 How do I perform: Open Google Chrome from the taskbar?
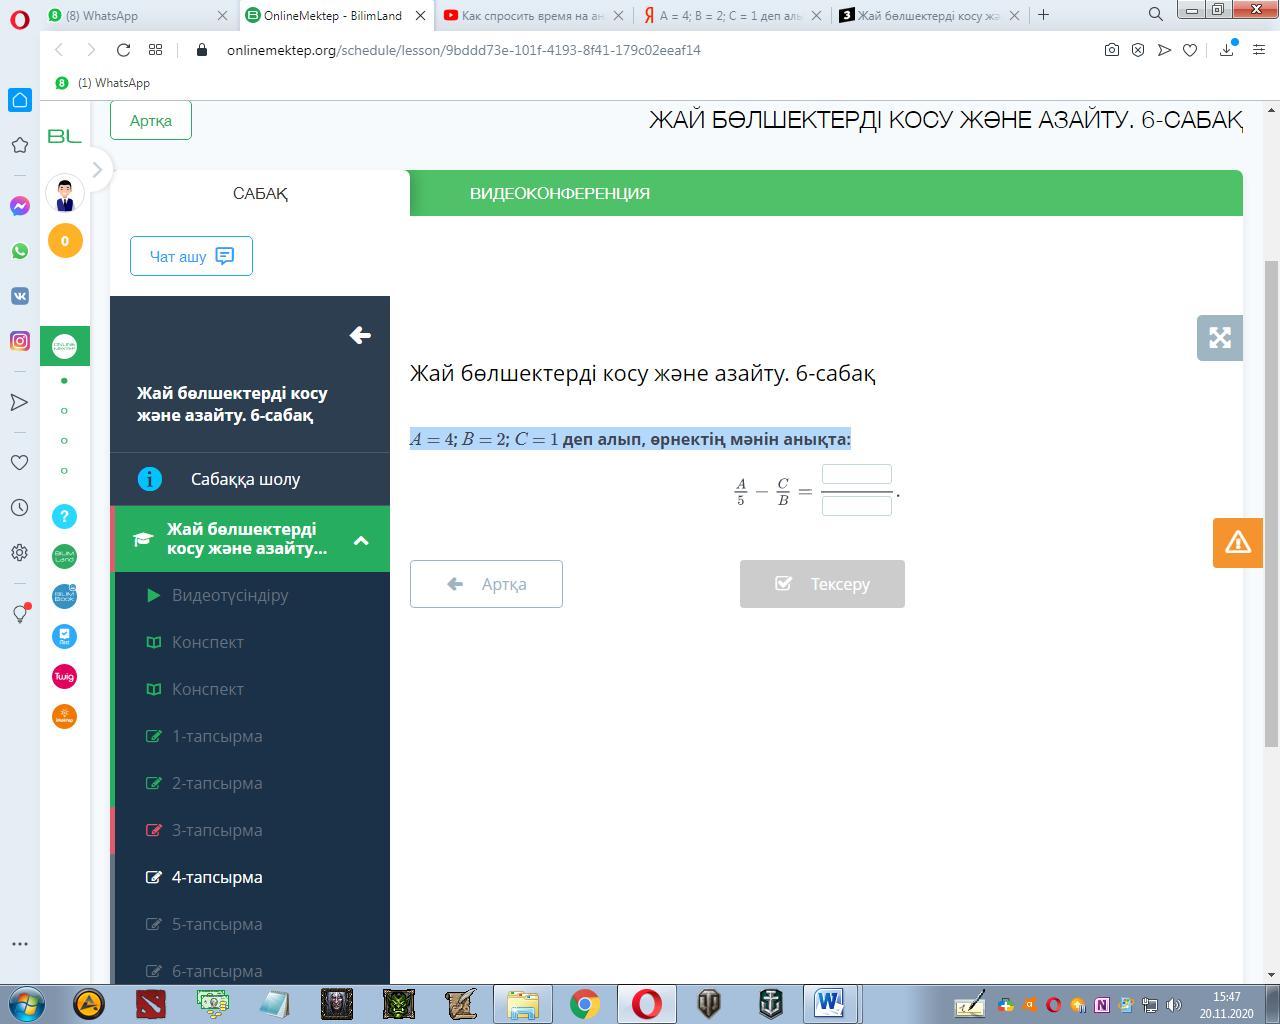pyautogui.click(x=585, y=1003)
